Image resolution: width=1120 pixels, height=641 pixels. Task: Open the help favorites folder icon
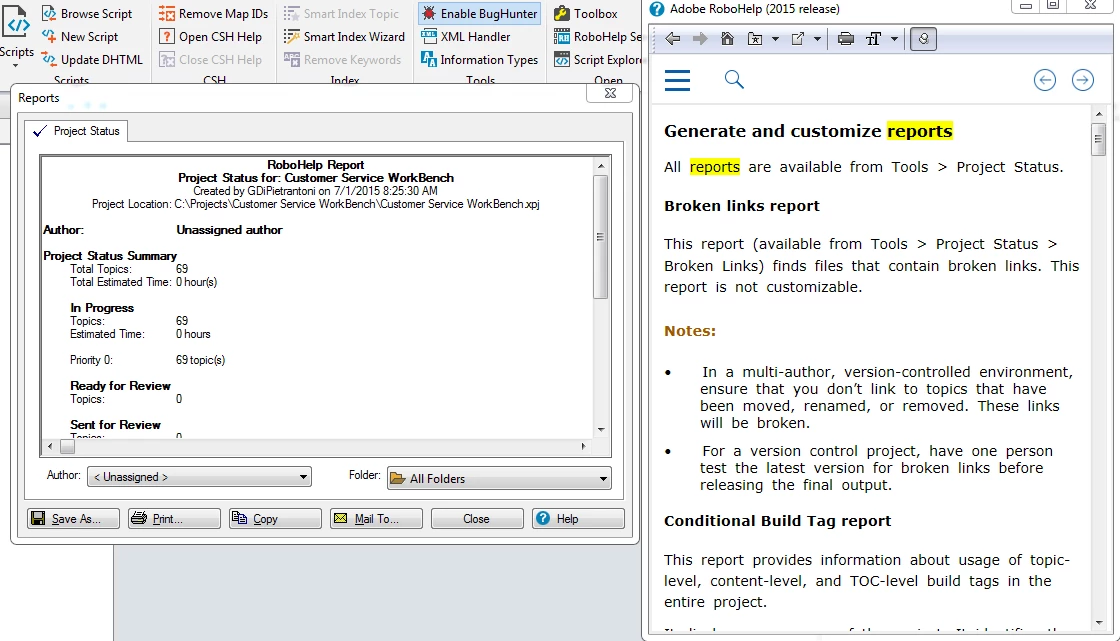coord(755,39)
